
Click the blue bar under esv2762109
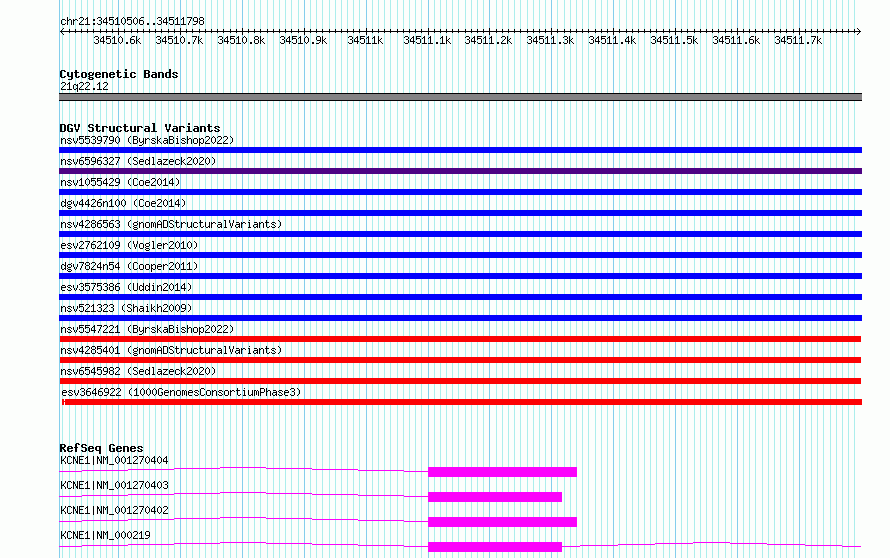point(460,255)
